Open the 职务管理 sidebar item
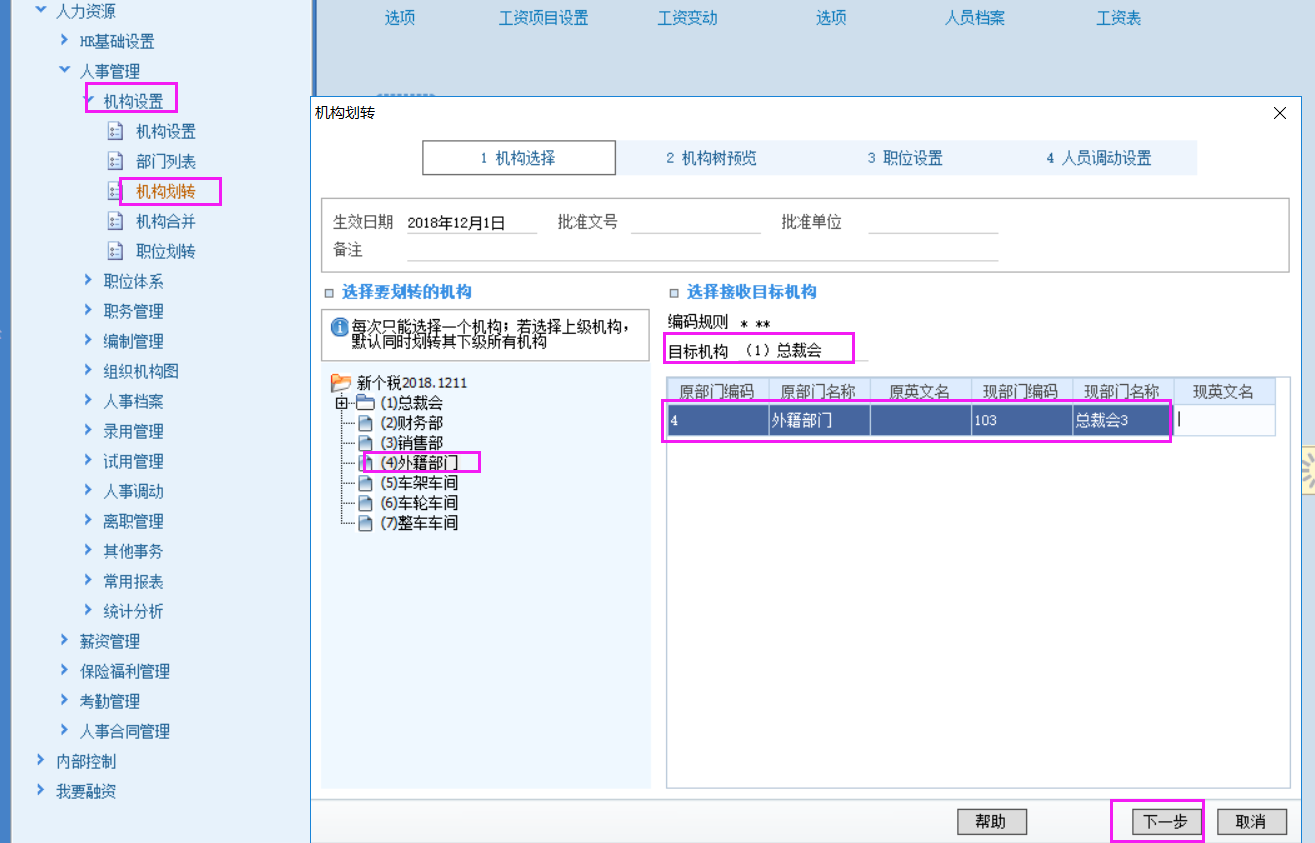The height and width of the screenshot is (843, 1315). coord(134,311)
